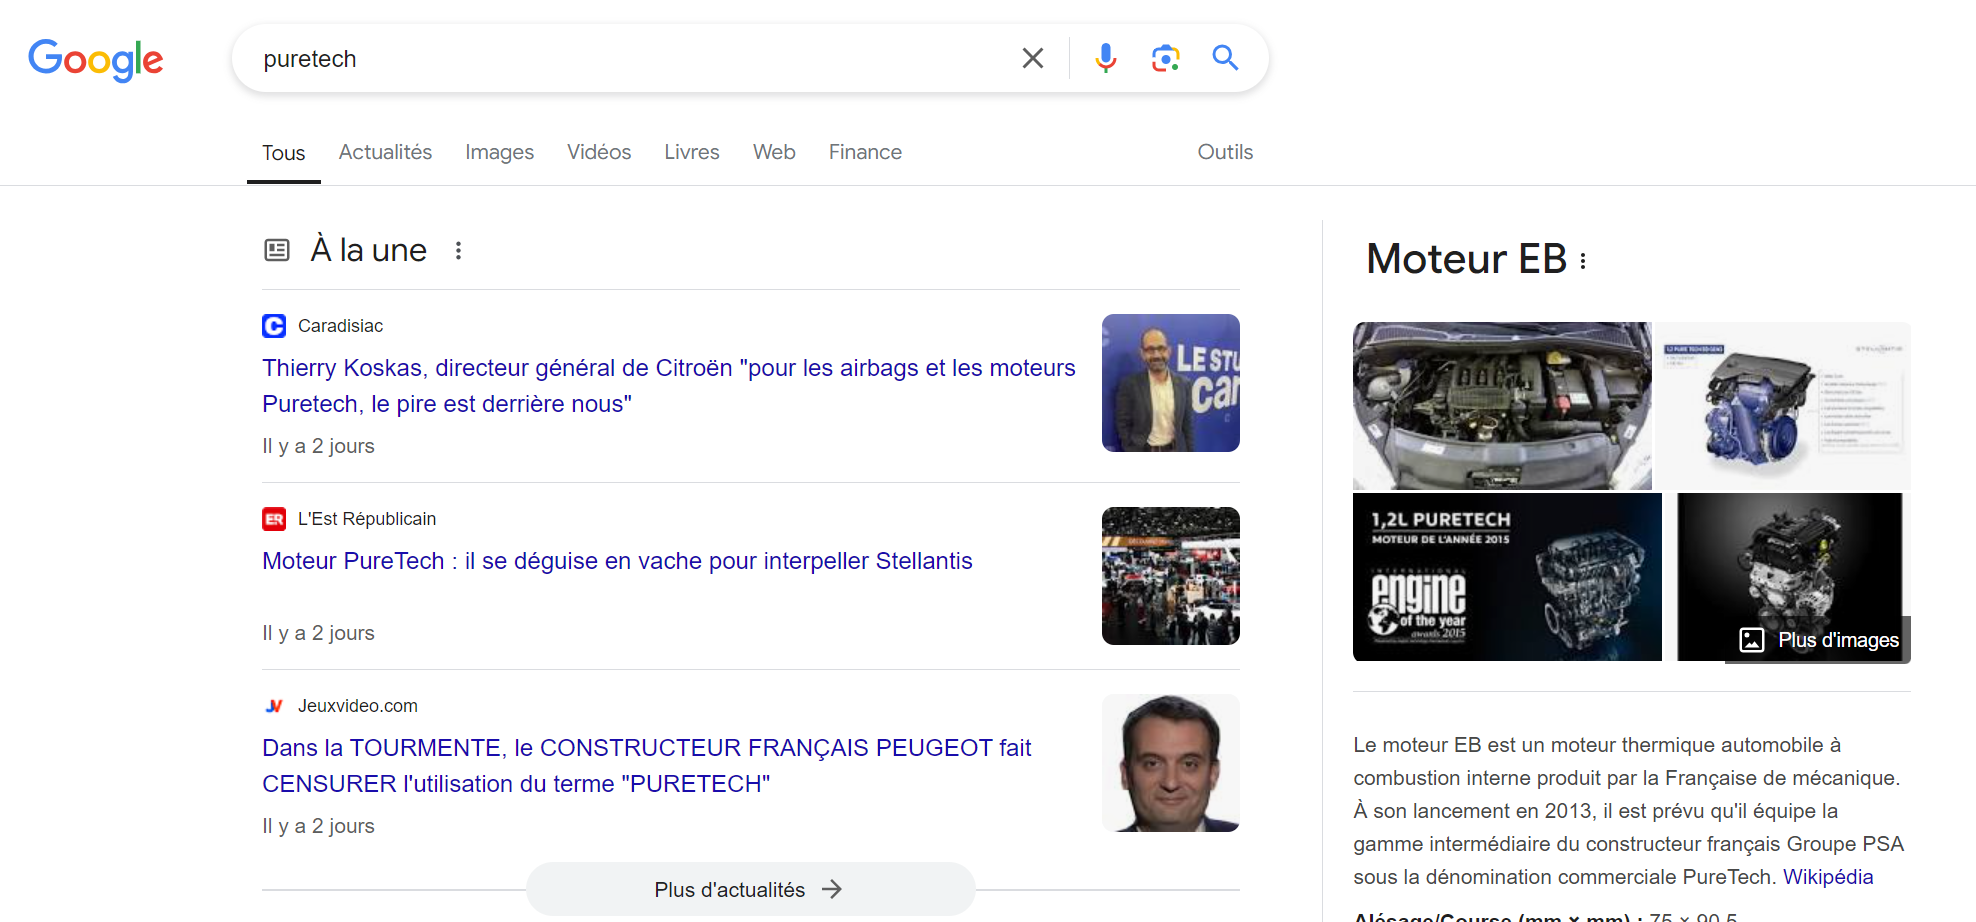Open the Jeuxvideo.com article portrait thumbnail
1976x922 pixels.
coord(1171,763)
